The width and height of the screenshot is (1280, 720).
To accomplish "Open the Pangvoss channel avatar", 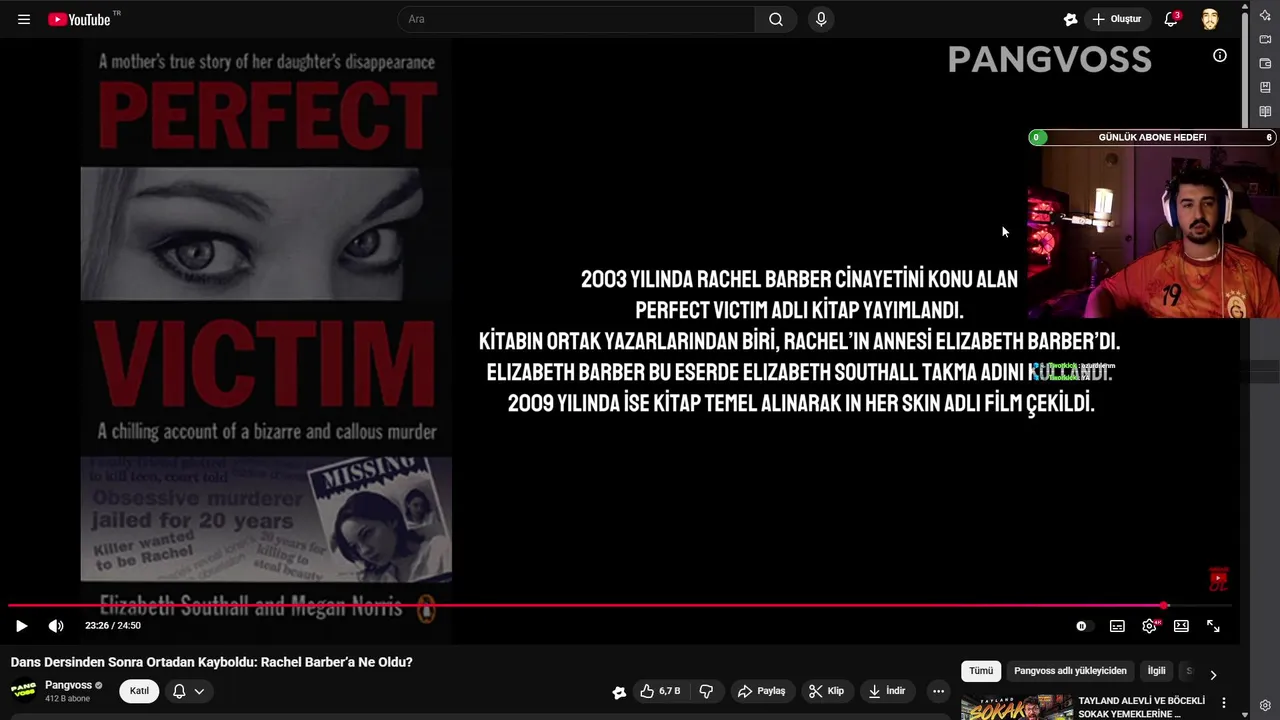I will [x=24, y=691].
